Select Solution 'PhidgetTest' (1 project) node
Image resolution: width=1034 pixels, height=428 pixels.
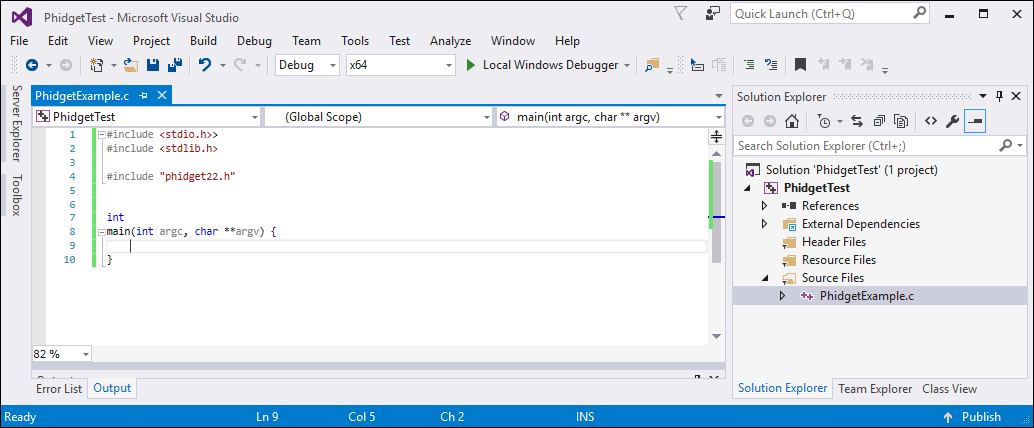click(851, 170)
